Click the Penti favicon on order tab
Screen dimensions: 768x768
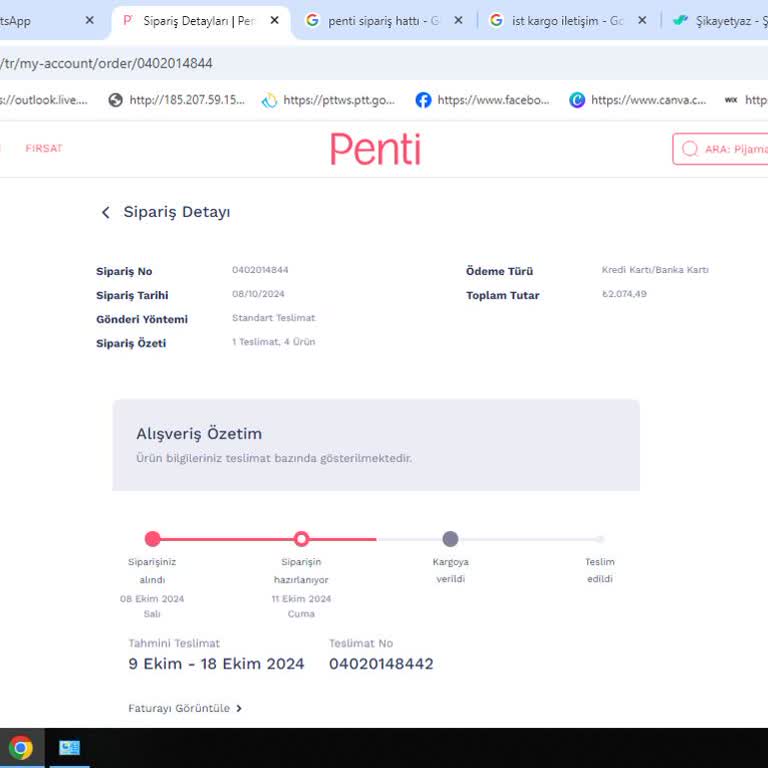[128, 20]
